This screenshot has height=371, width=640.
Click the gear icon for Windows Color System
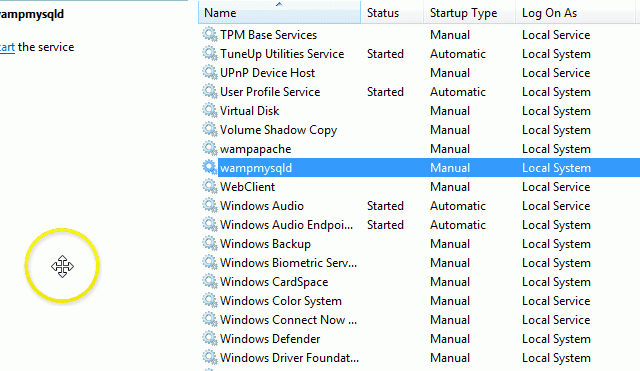pos(210,300)
